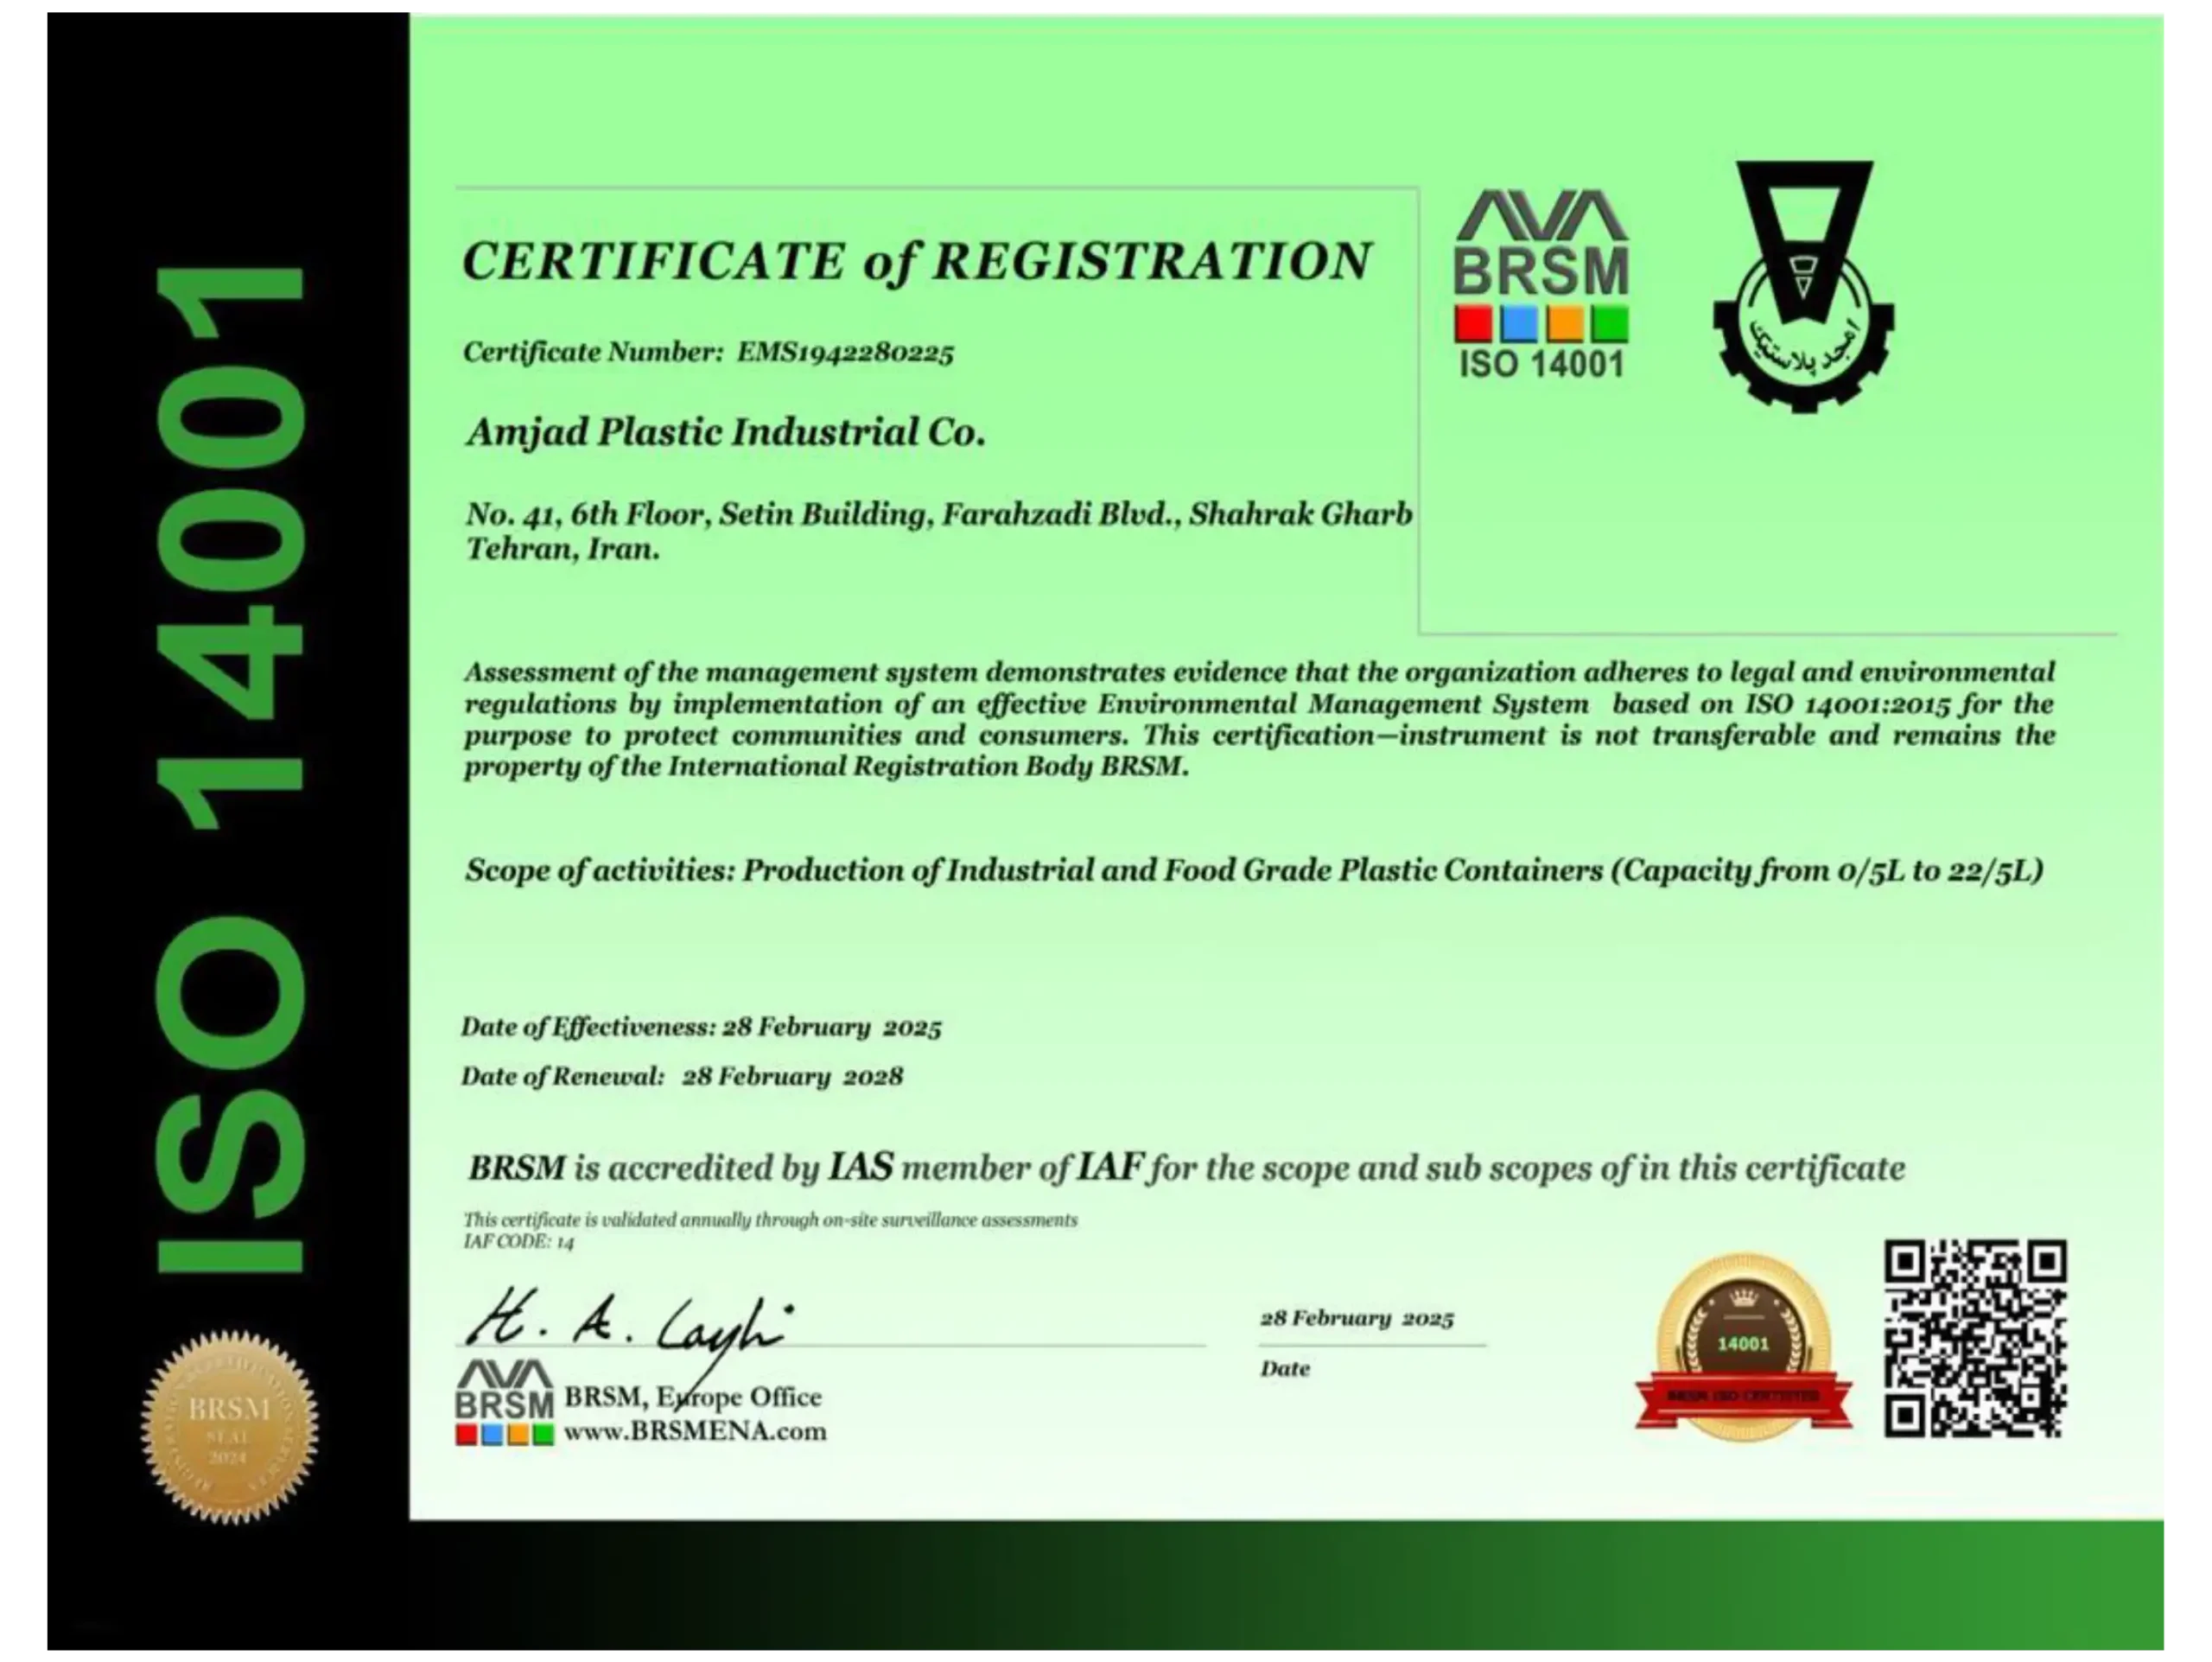Screen dimensions: 2212x1662
Task: Click the address line starting No. 41, 6th Floor
Action: 939,514
